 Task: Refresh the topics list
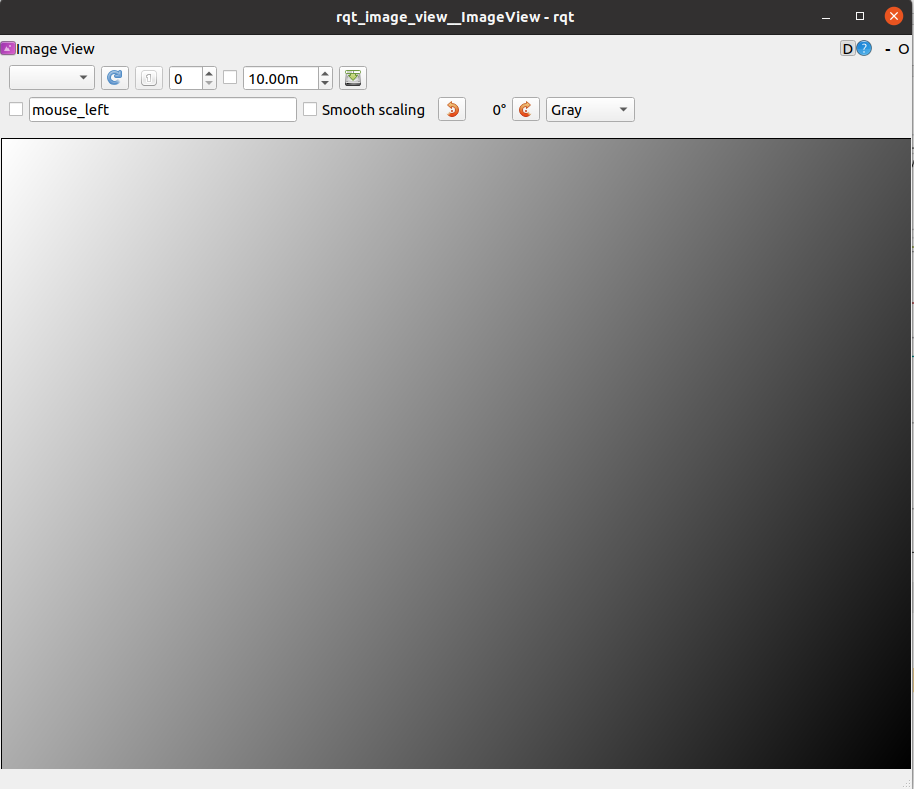click(x=115, y=78)
